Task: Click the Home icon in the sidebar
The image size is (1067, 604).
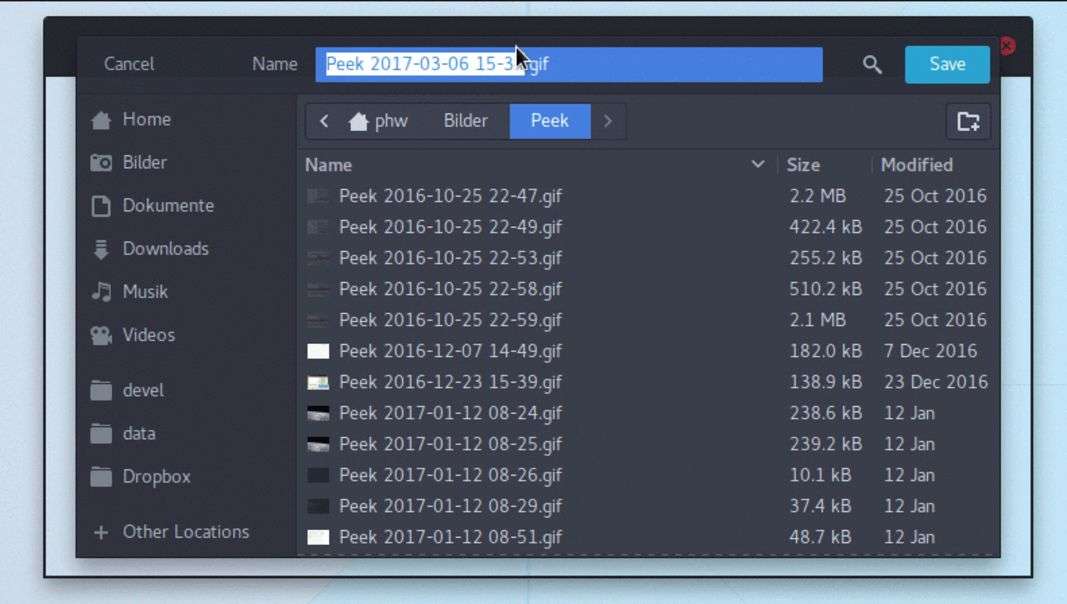Action: pos(101,120)
